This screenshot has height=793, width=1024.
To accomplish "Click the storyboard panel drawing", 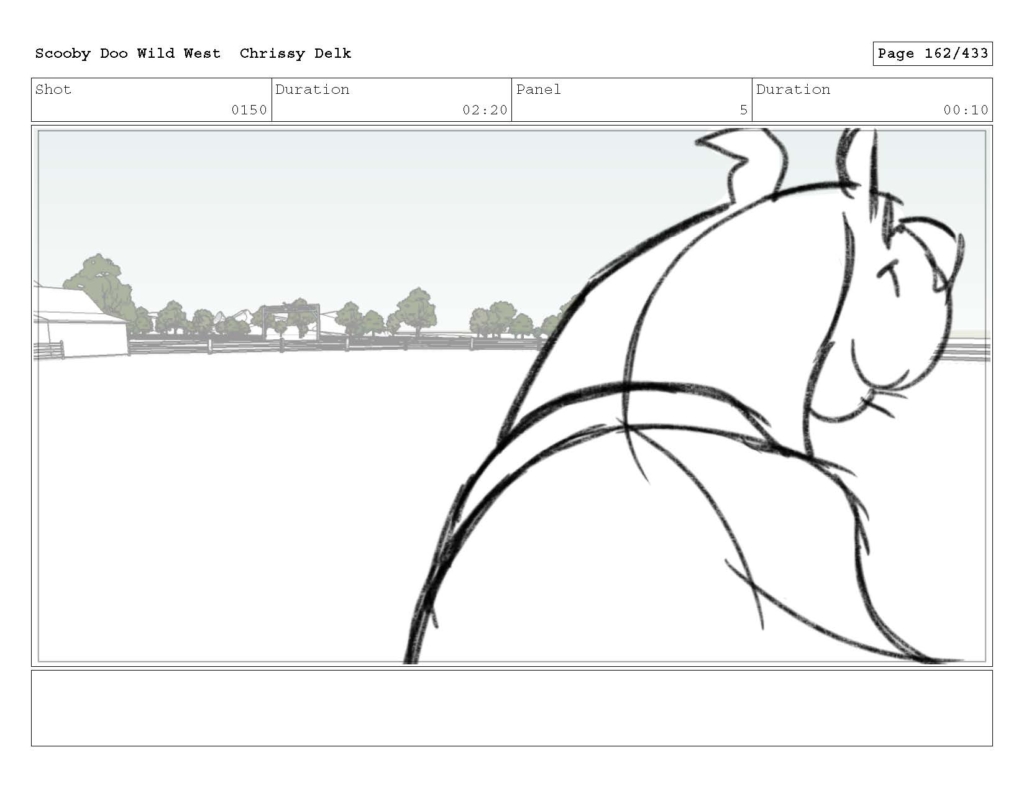I will pos(512,396).
